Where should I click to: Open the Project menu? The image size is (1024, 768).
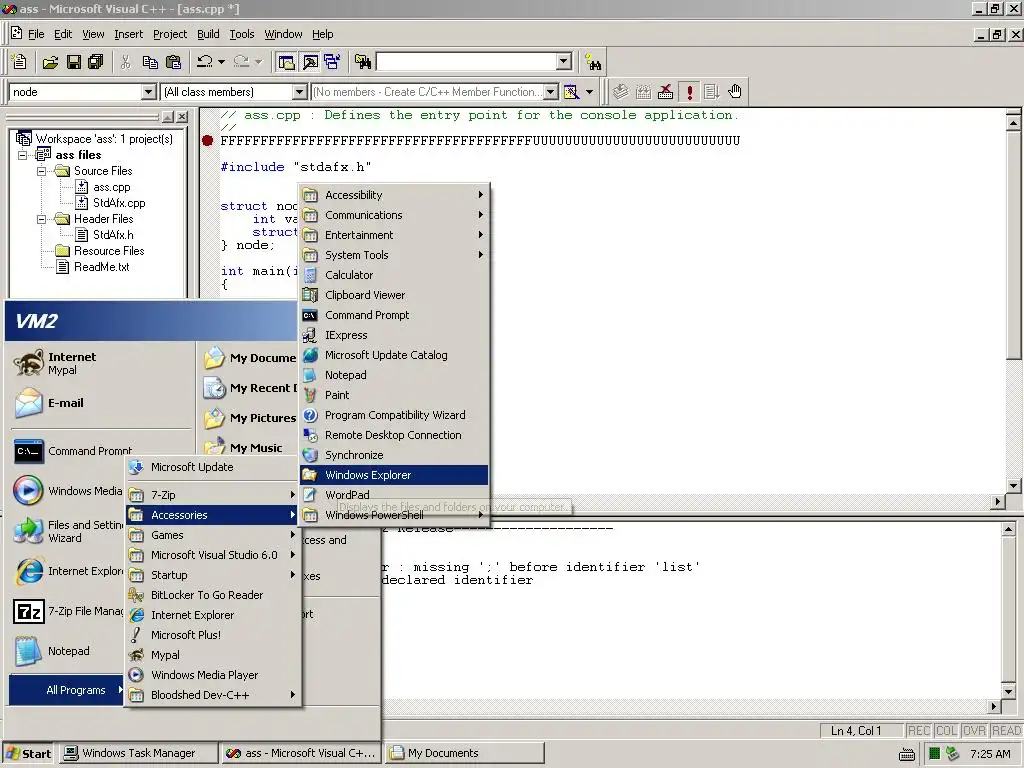[x=170, y=34]
